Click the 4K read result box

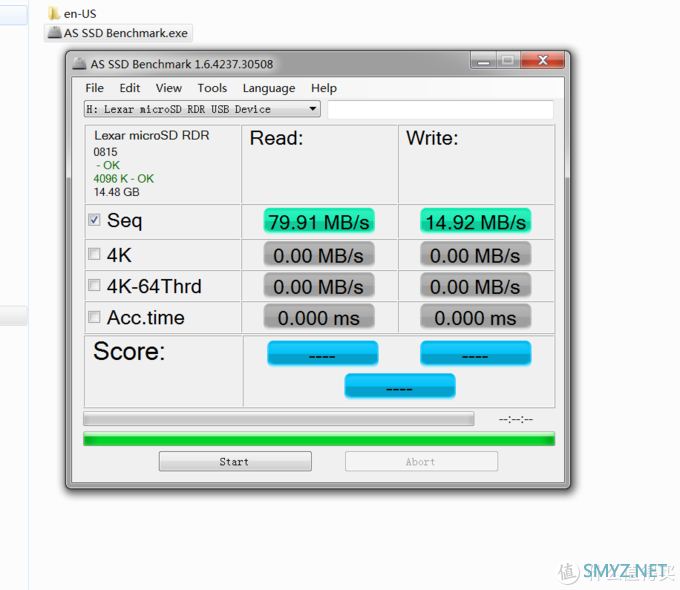(x=319, y=255)
